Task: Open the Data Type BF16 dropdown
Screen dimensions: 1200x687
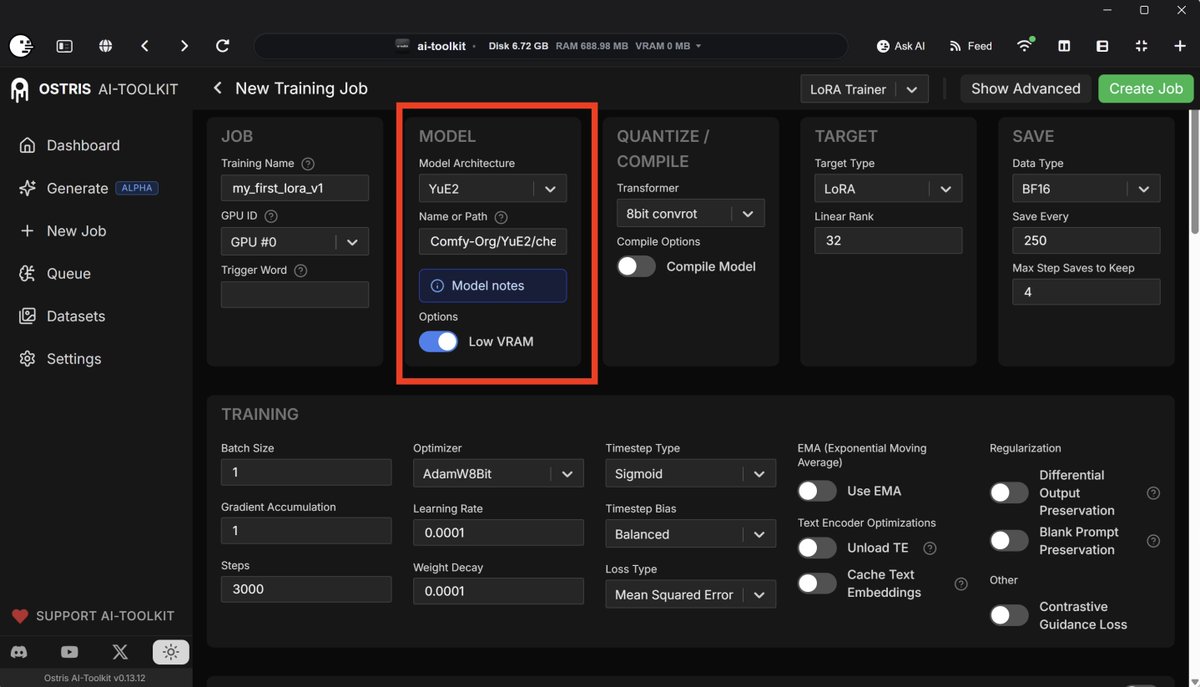Action: [1087, 188]
